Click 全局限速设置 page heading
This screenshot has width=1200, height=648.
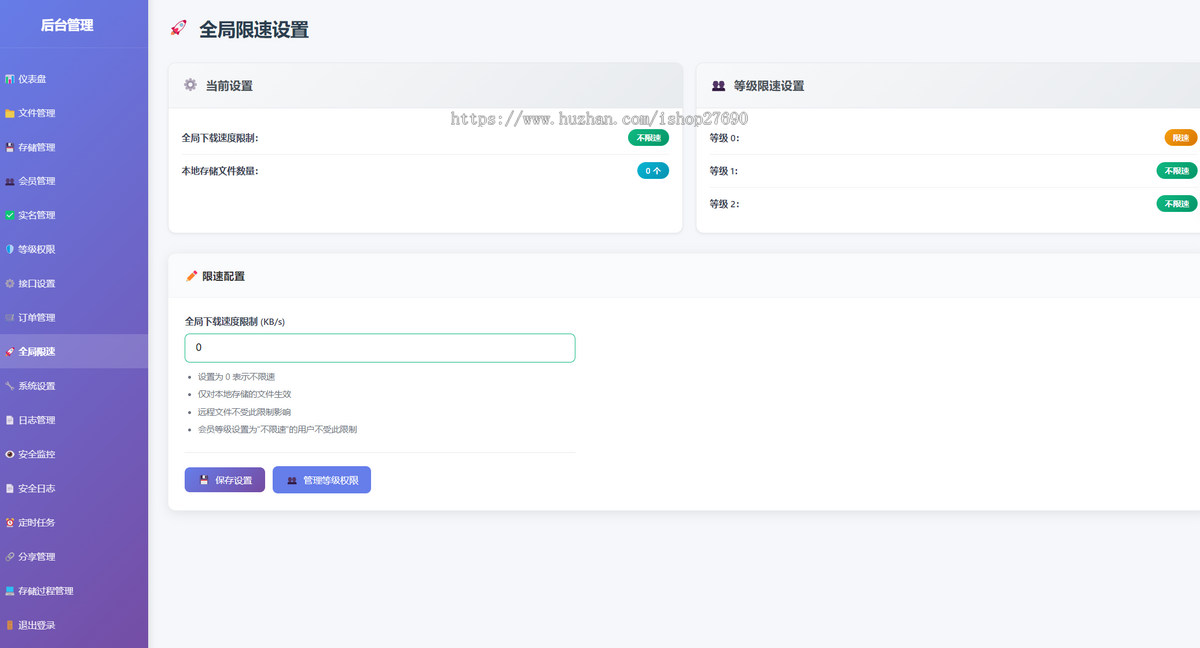pos(254,29)
